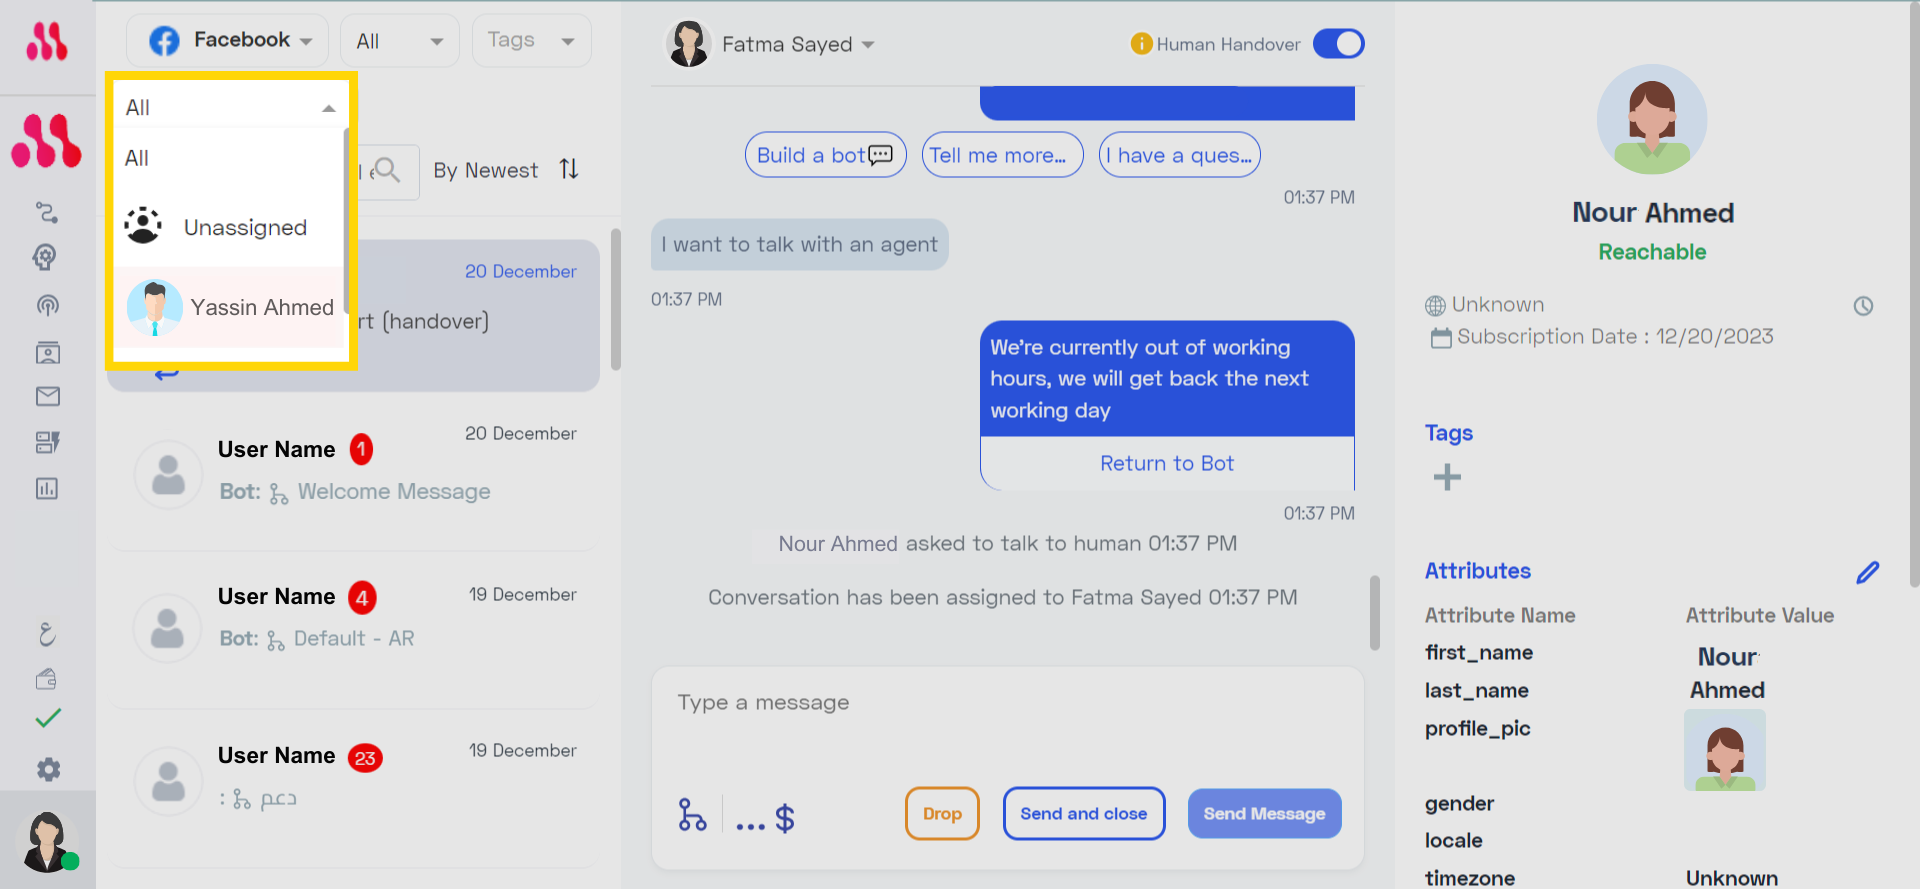
Task: Click the I have a ques... quick reply
Action: pyautogui.click(x=1179, y=155)
